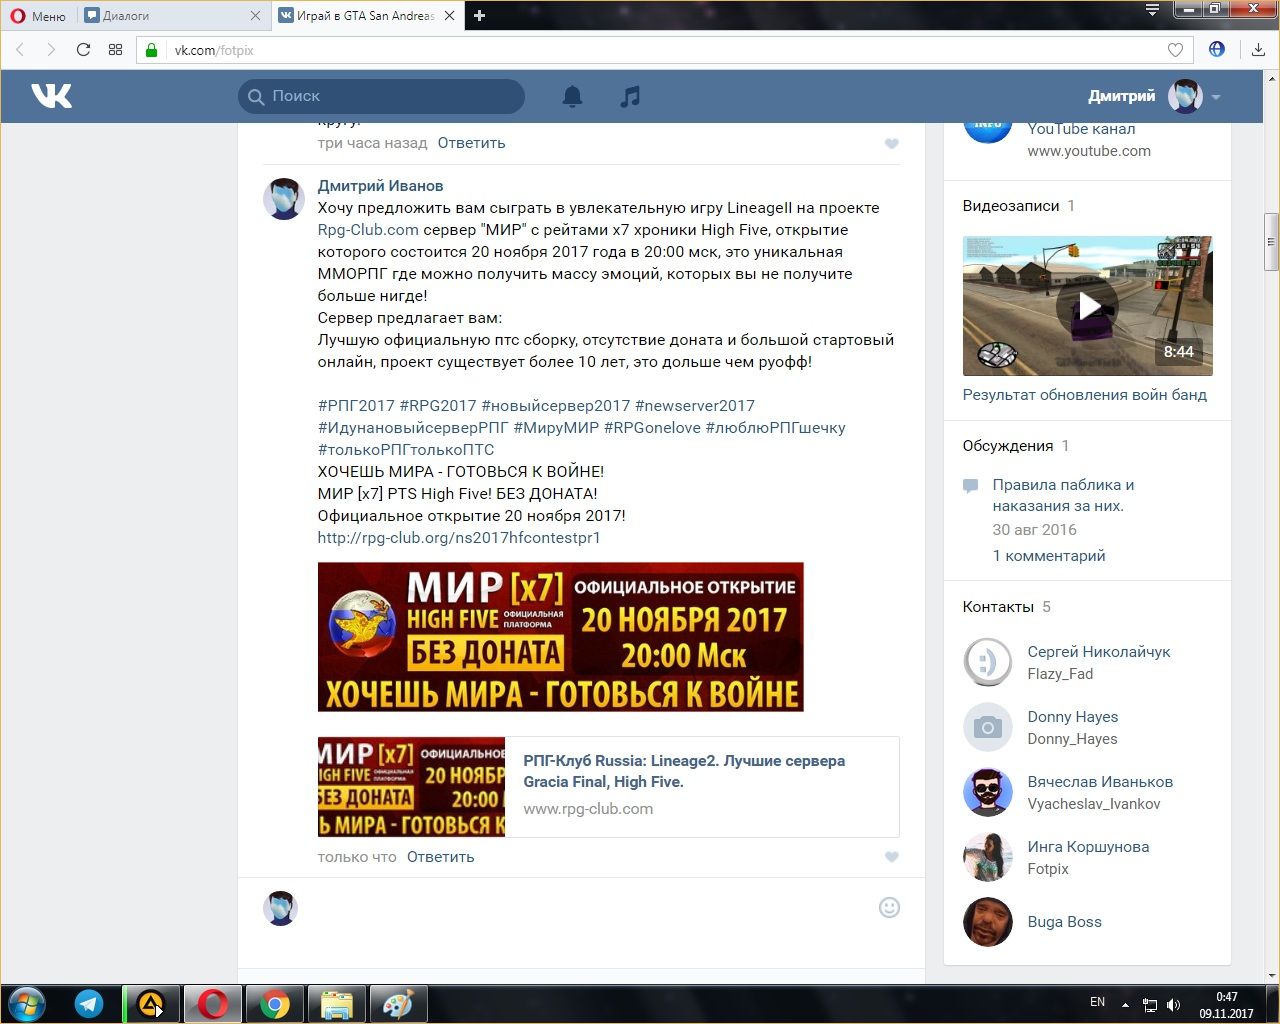Open Telegram from the taskbar
The image size is (1280, 1024).
(x=89, y=1003)
